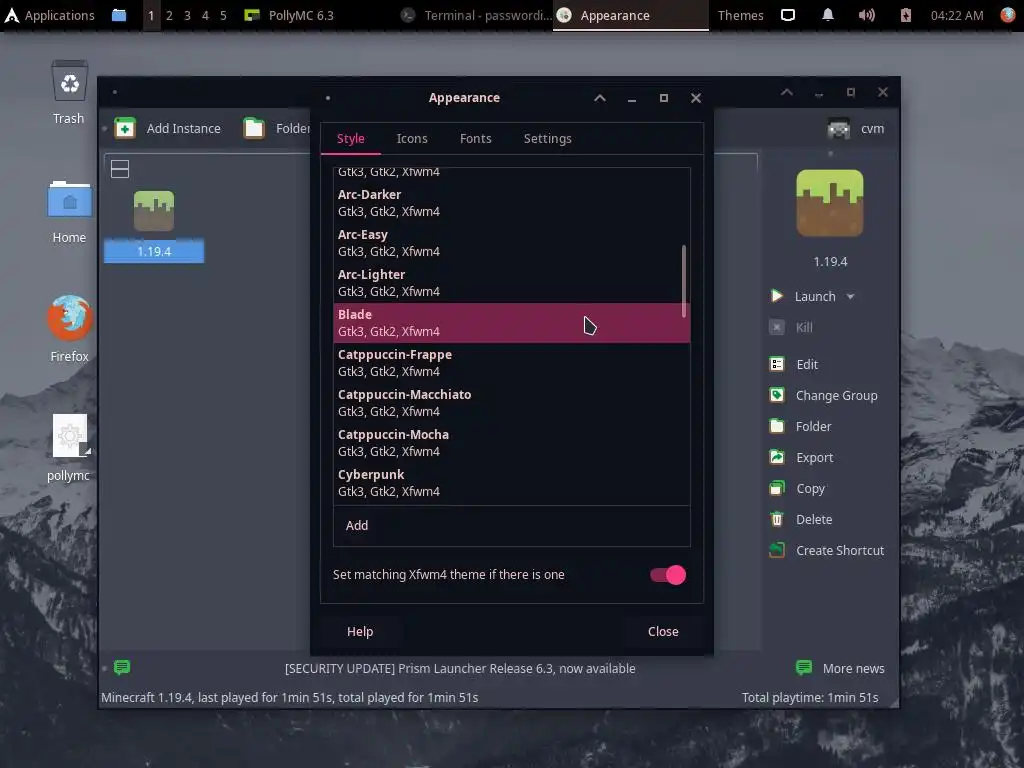Select the 1.19.4 instance grass block icon
Image resolution: width=1024 pixels, height=768 pixels.
point(154,210)
